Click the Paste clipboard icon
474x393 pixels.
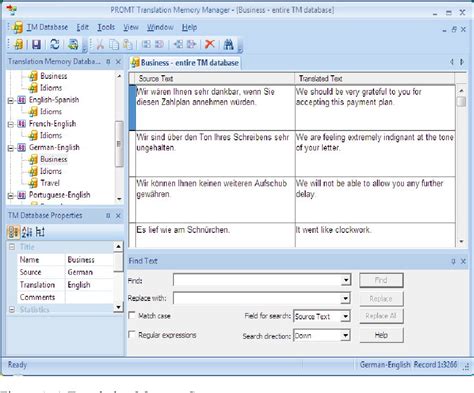[x=128, y=44]
